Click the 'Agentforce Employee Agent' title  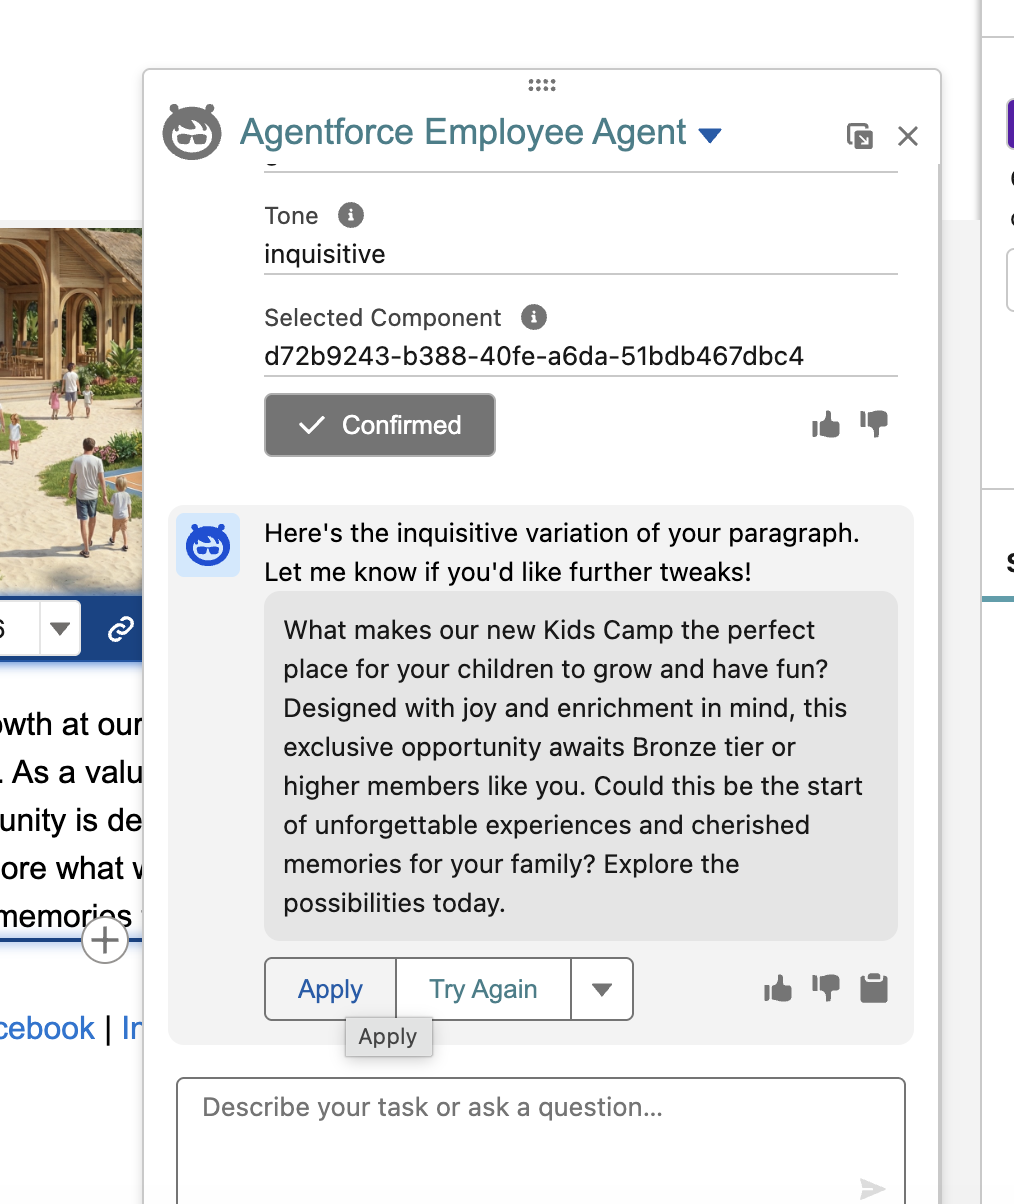coord(463,132)
